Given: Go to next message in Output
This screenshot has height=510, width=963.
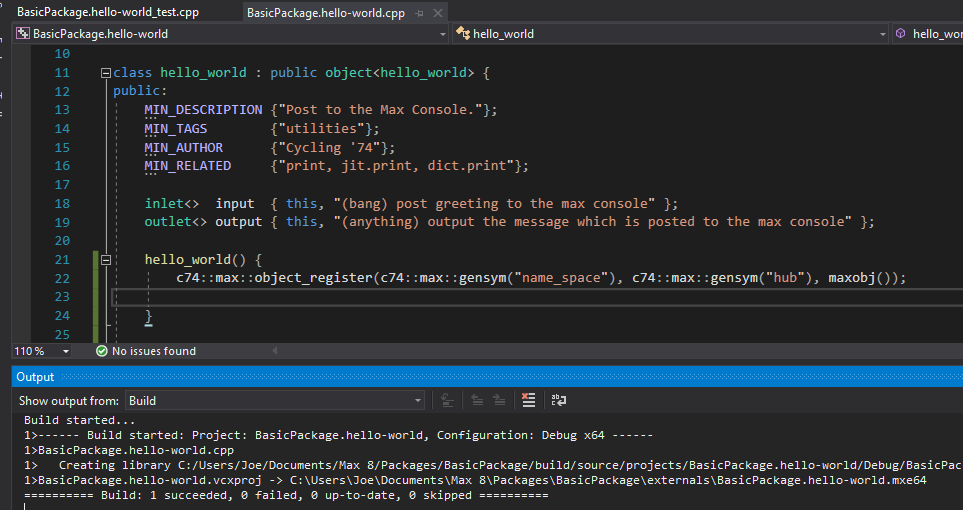Looking at the screenshot, I should point(497,400).
